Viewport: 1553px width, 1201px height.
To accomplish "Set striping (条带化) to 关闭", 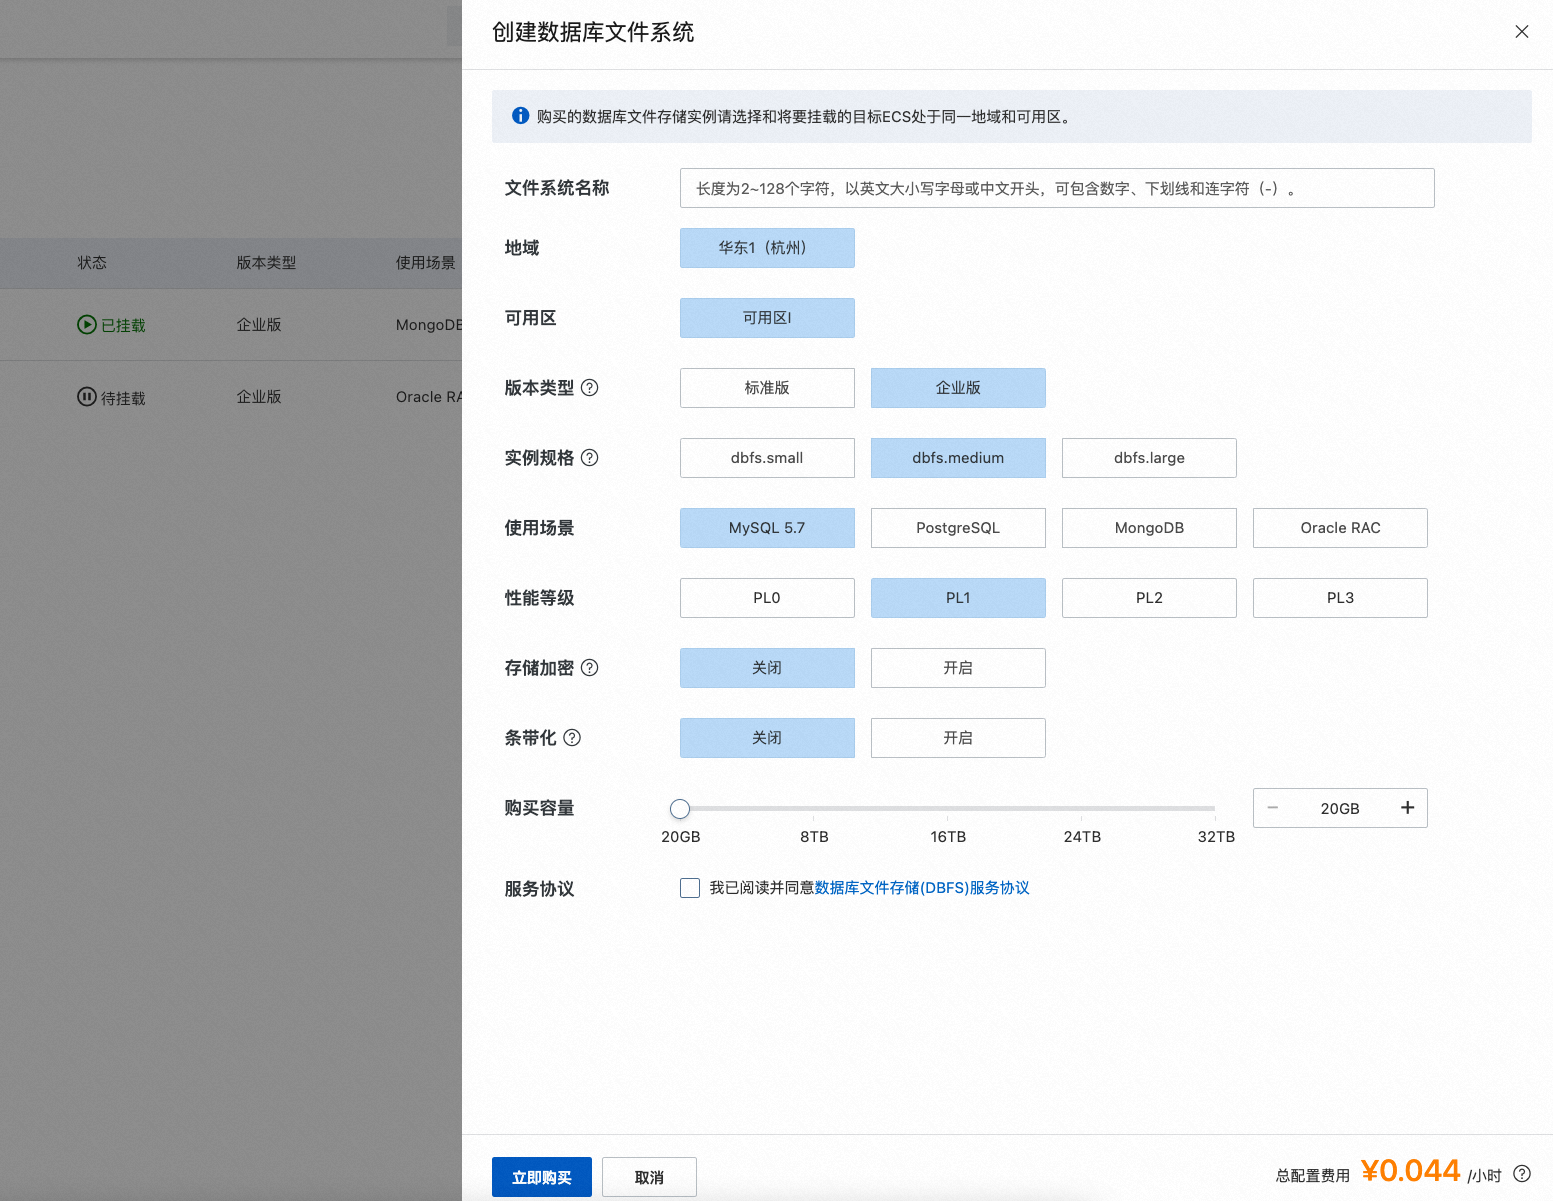I will point(767,738).
